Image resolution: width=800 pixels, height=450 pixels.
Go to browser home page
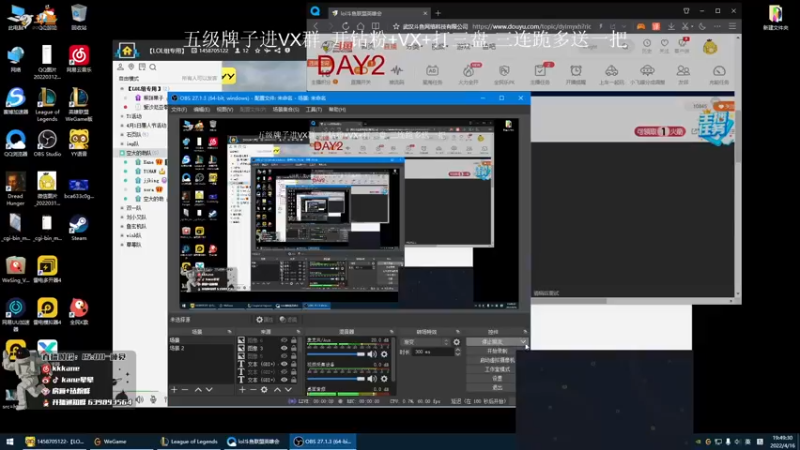pos(361,26)
